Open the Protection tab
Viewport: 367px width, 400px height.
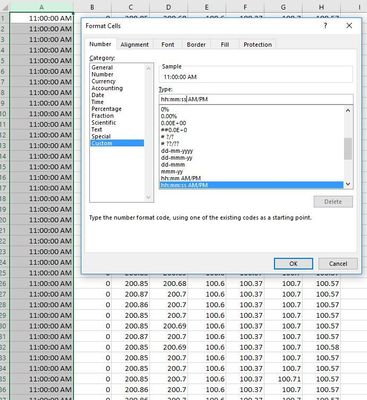tap(257, 44)
